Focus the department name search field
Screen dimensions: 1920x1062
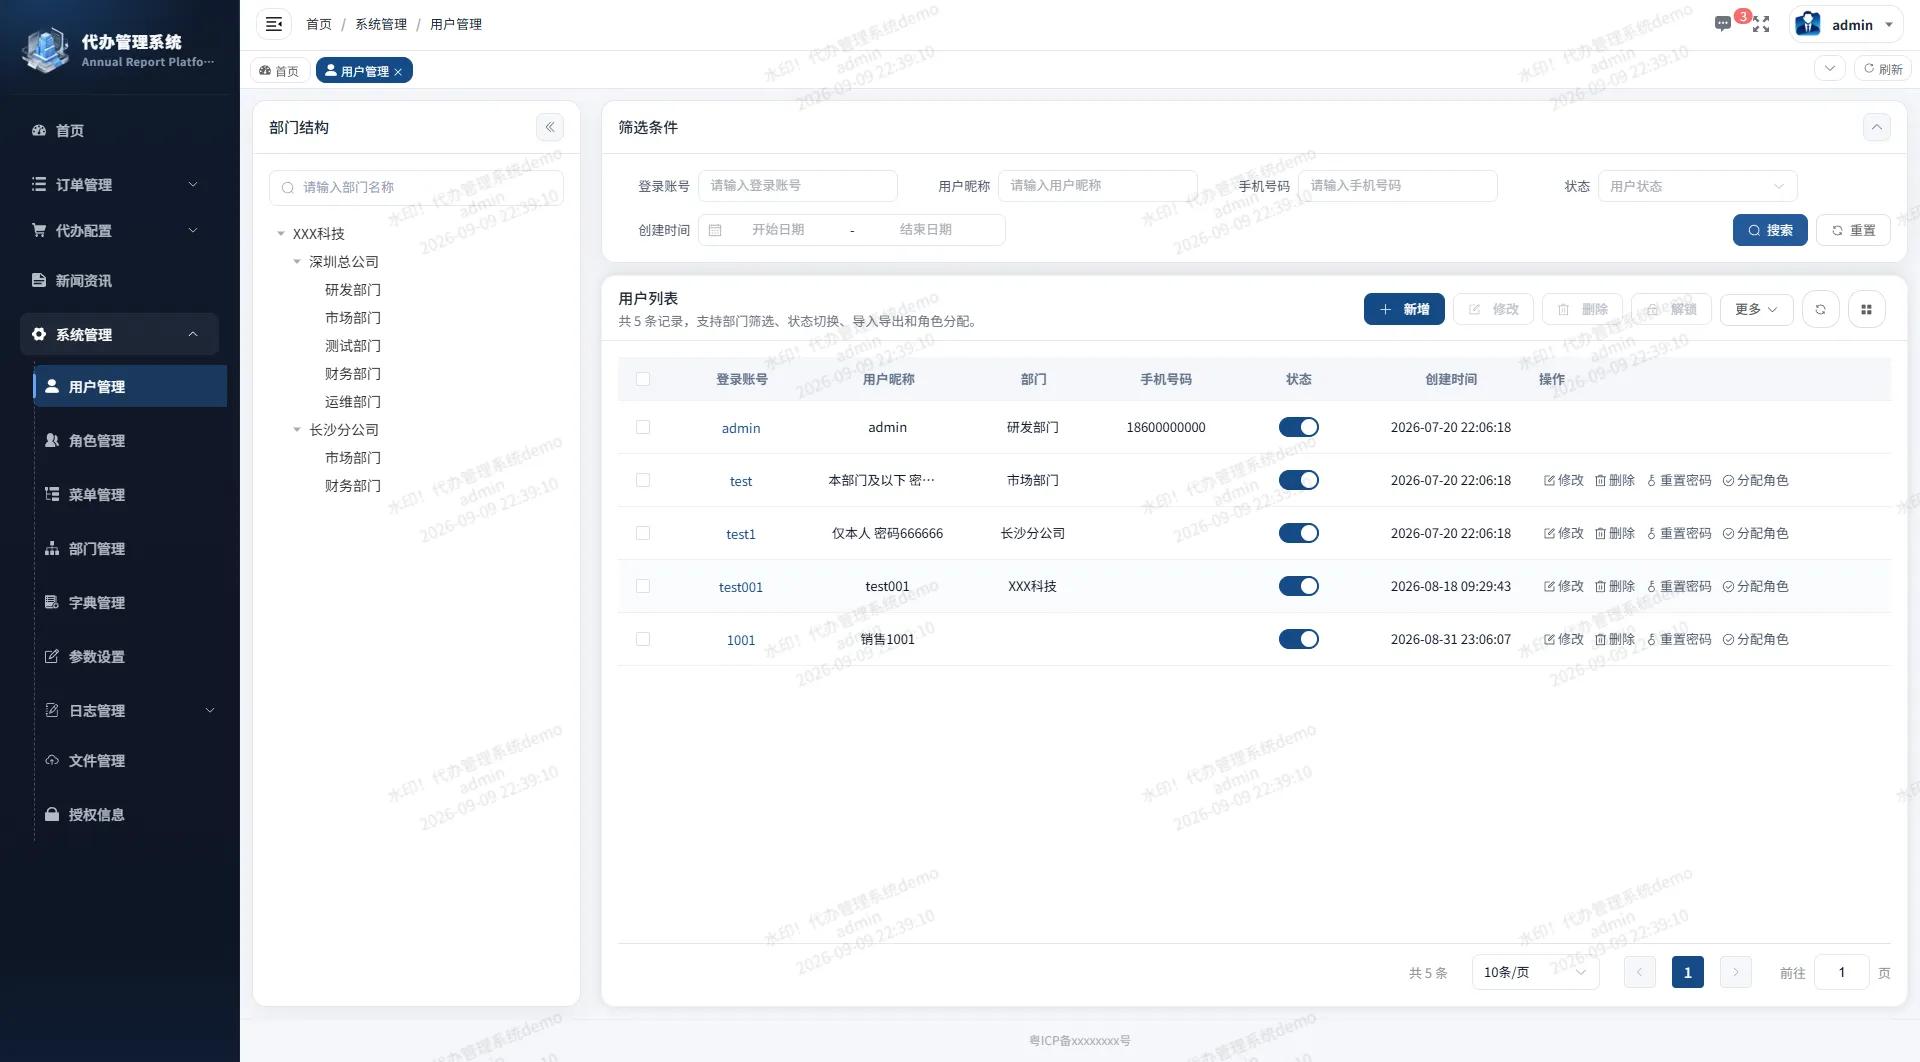tap(416, 188)
